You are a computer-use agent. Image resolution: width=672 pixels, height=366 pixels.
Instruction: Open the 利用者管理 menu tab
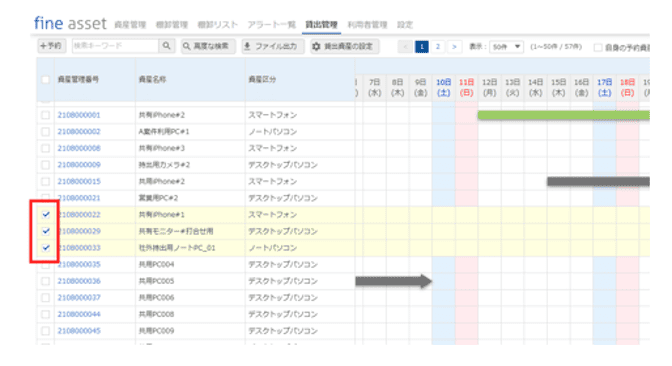click(x=367, y=25)
